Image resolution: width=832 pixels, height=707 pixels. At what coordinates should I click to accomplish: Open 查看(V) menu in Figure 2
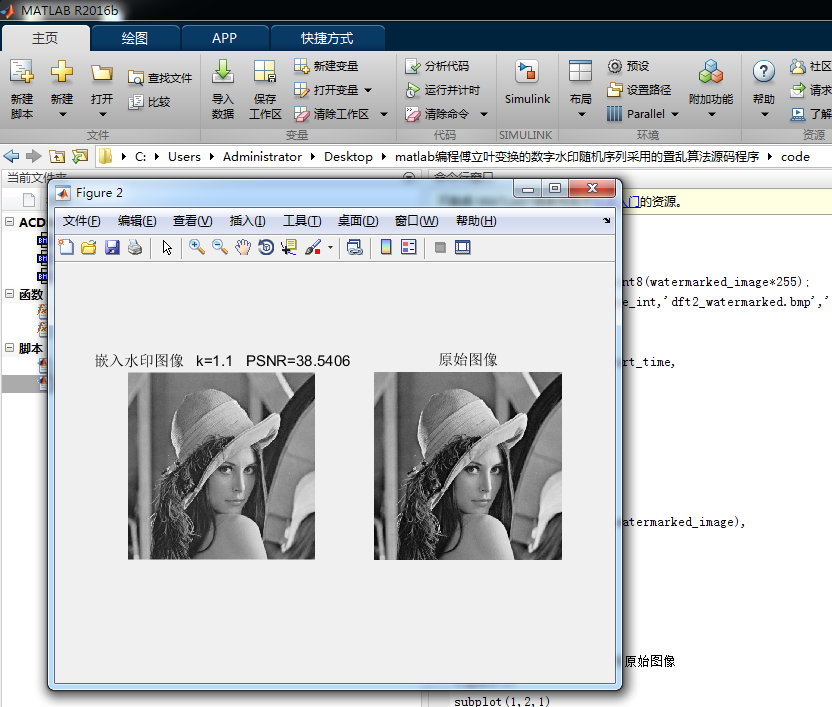coord(193,221)
